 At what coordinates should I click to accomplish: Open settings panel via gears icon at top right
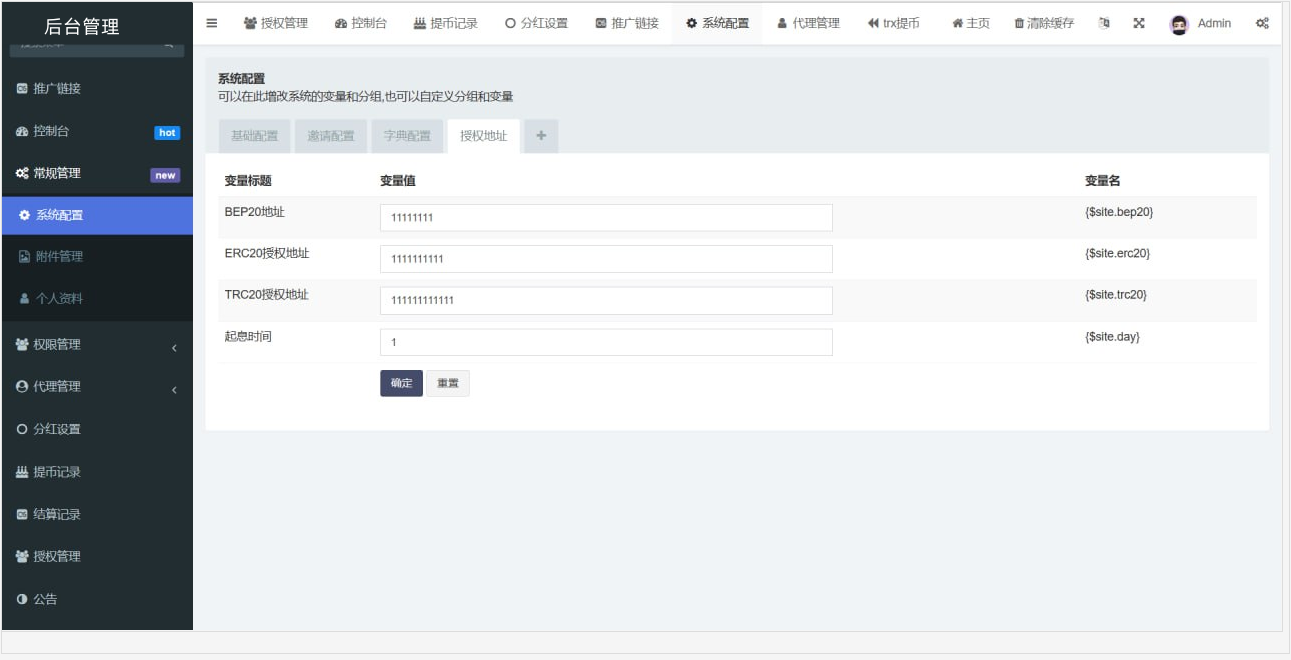pyautogui.click(x=1263, y=23)
